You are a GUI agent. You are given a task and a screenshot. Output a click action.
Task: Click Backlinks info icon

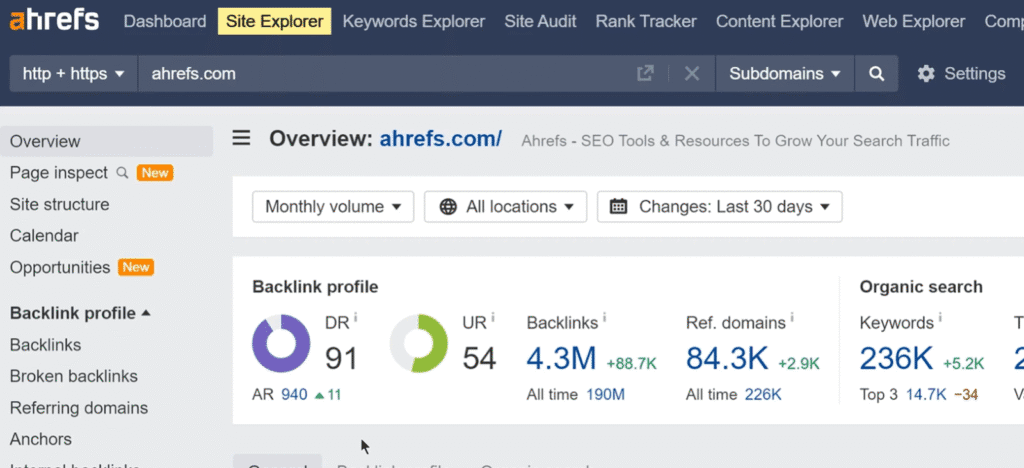(x=604, y=318)
